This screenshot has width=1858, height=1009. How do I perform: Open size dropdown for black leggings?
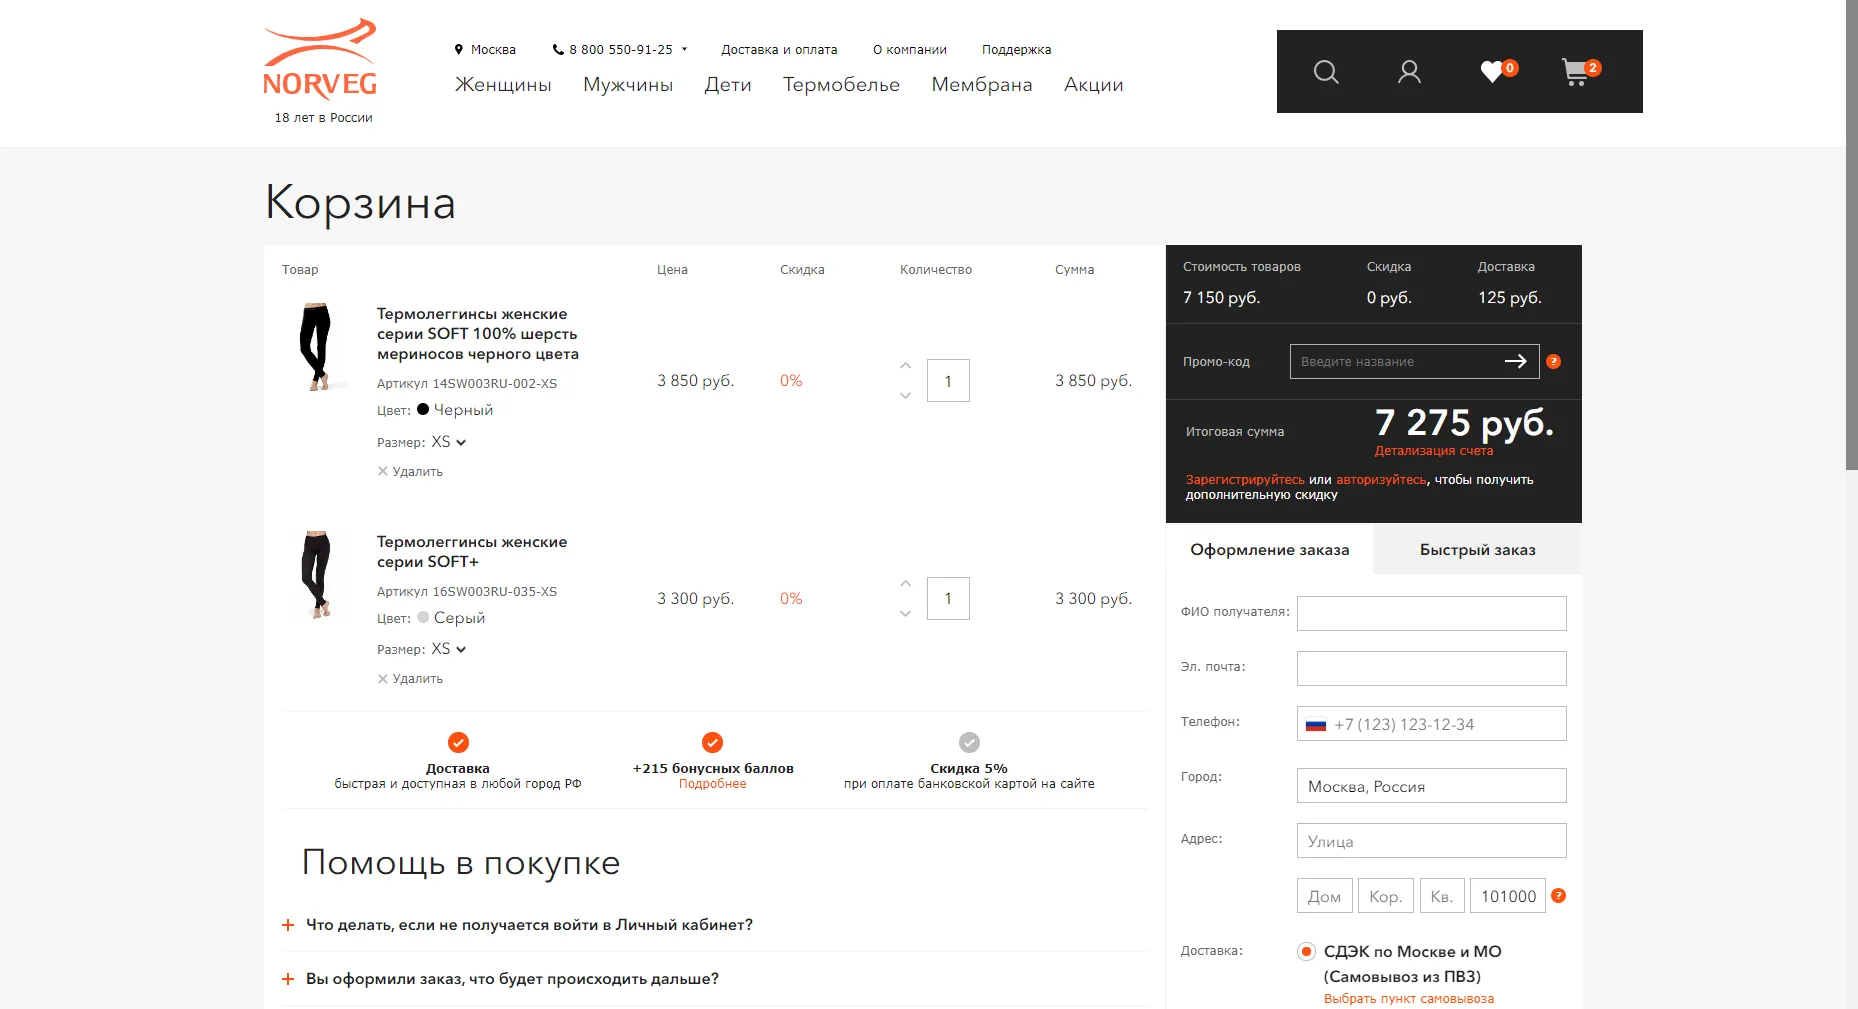(x=449, y=442)
